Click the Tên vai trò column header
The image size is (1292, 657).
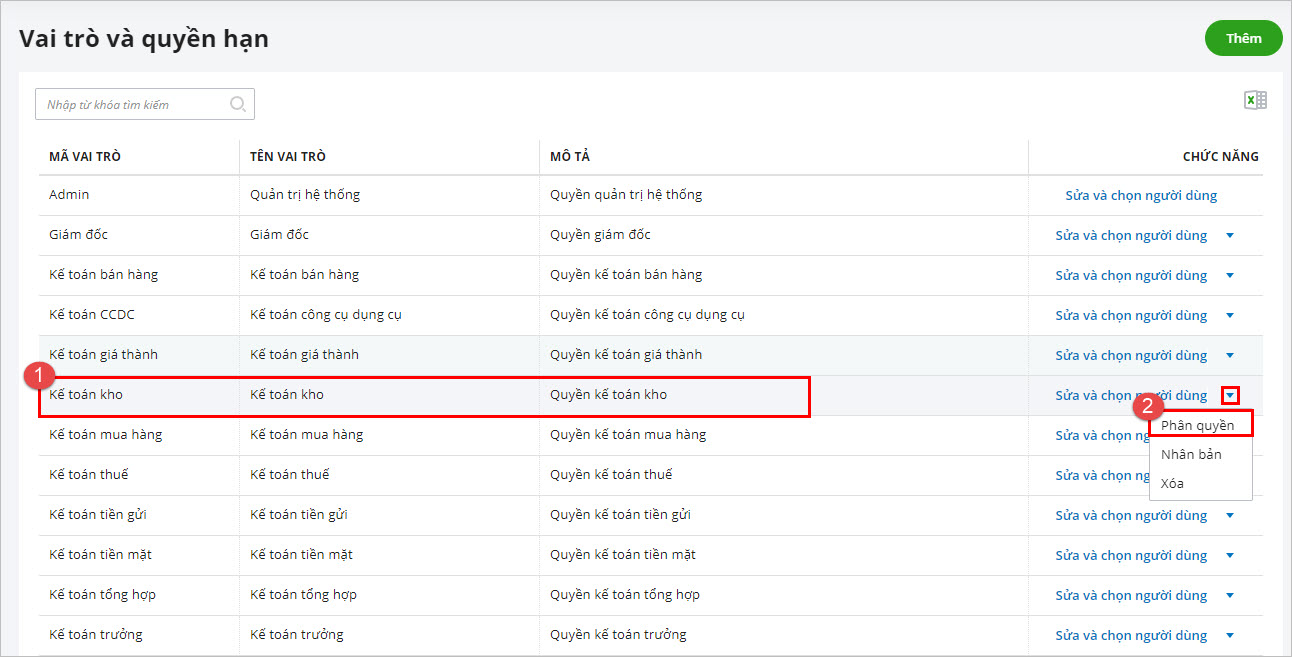[288, 157]
